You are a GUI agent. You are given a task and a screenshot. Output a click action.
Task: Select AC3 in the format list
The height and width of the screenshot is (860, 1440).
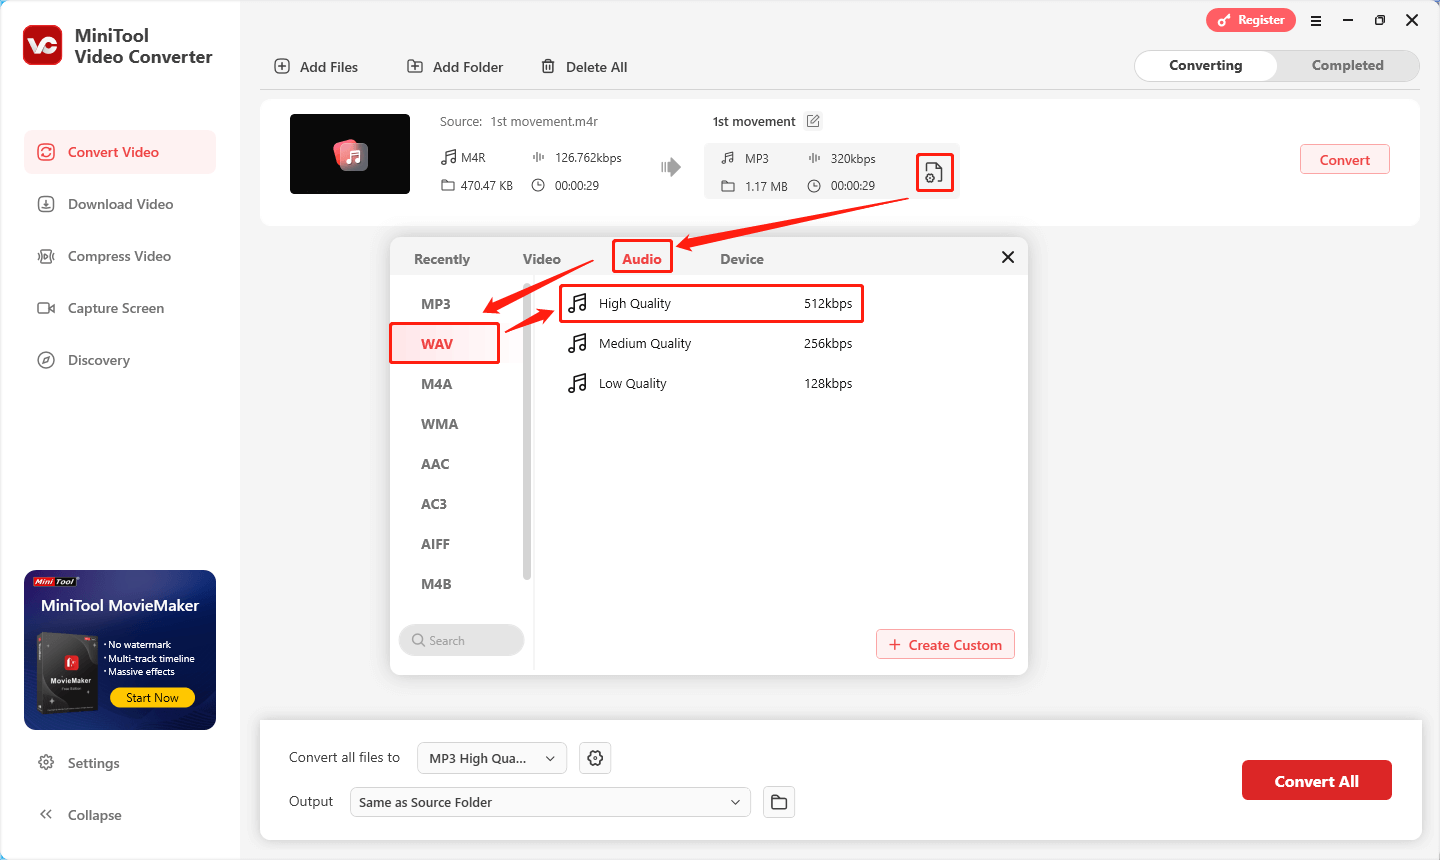tap(434, 504)
